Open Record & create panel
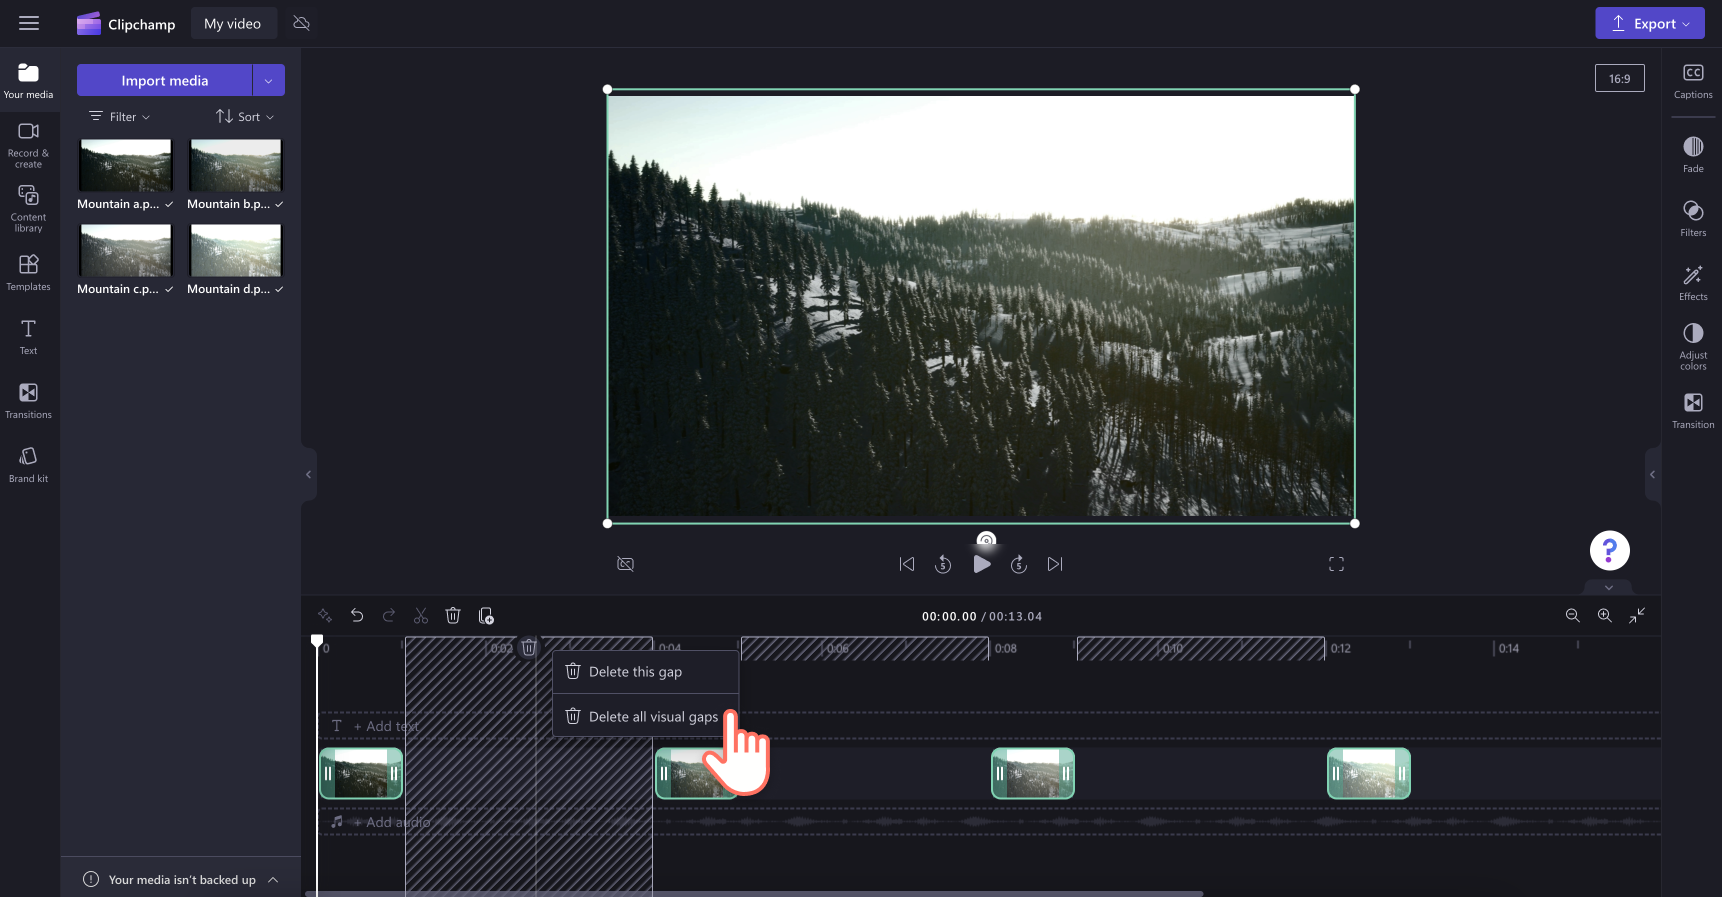Image resolution: width=1722 pixels, height=897 pixels. 28,145
